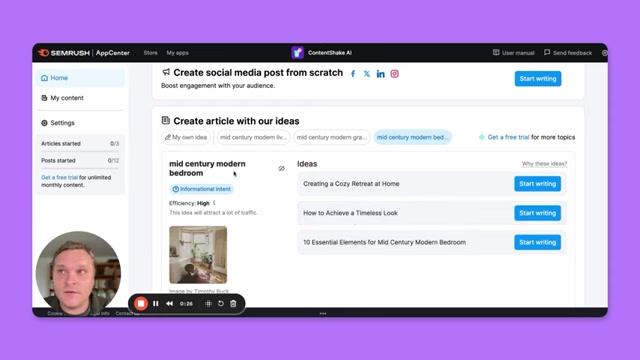Click Get a free trial for more topics
The image size is (640, 360).
[508, 137]
